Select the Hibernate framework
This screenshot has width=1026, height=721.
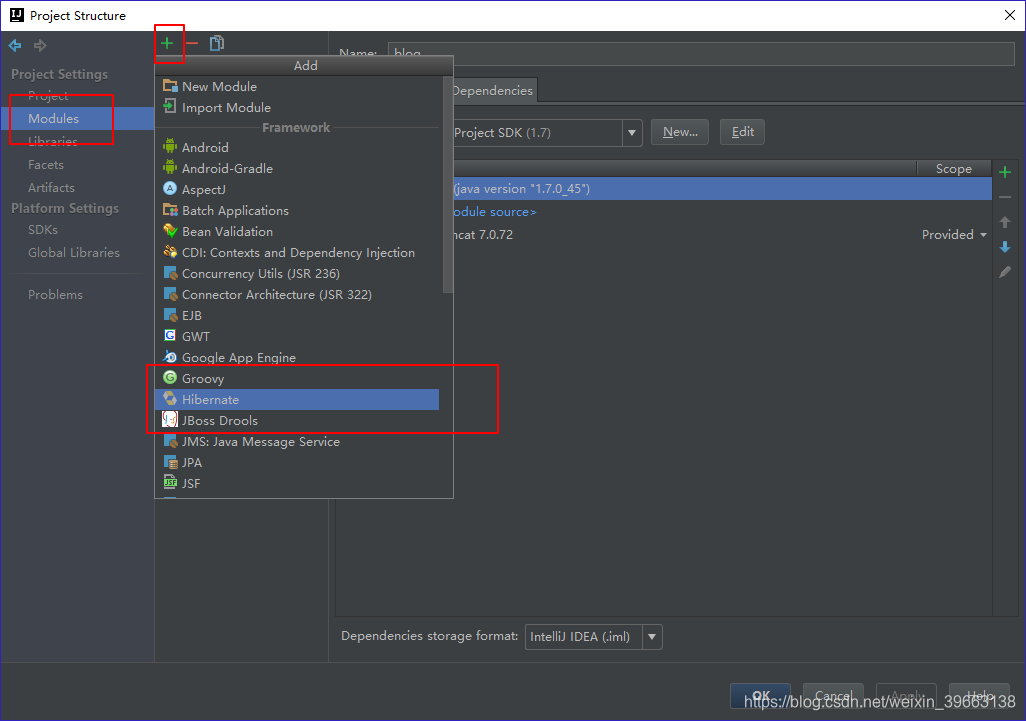297,400
